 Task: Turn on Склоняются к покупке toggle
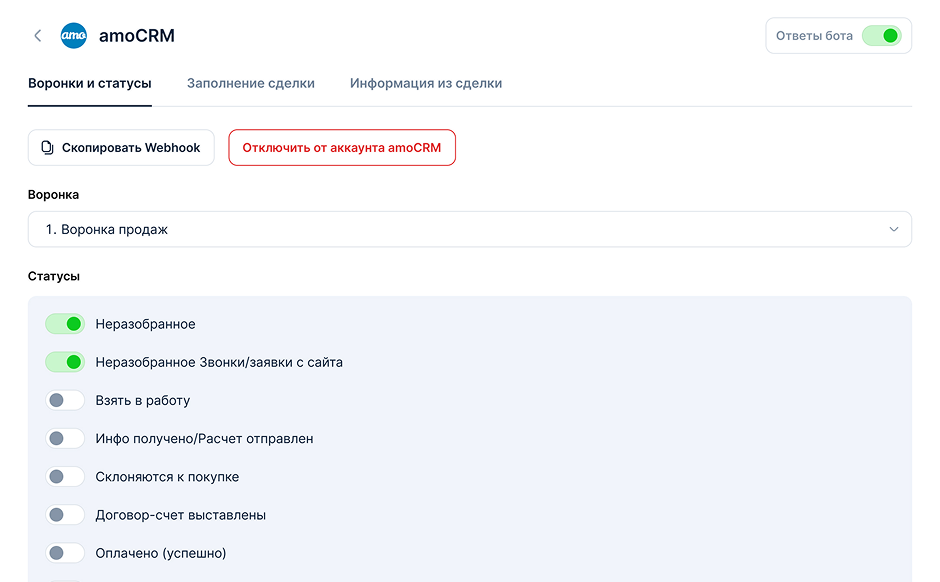click(65, 477)
